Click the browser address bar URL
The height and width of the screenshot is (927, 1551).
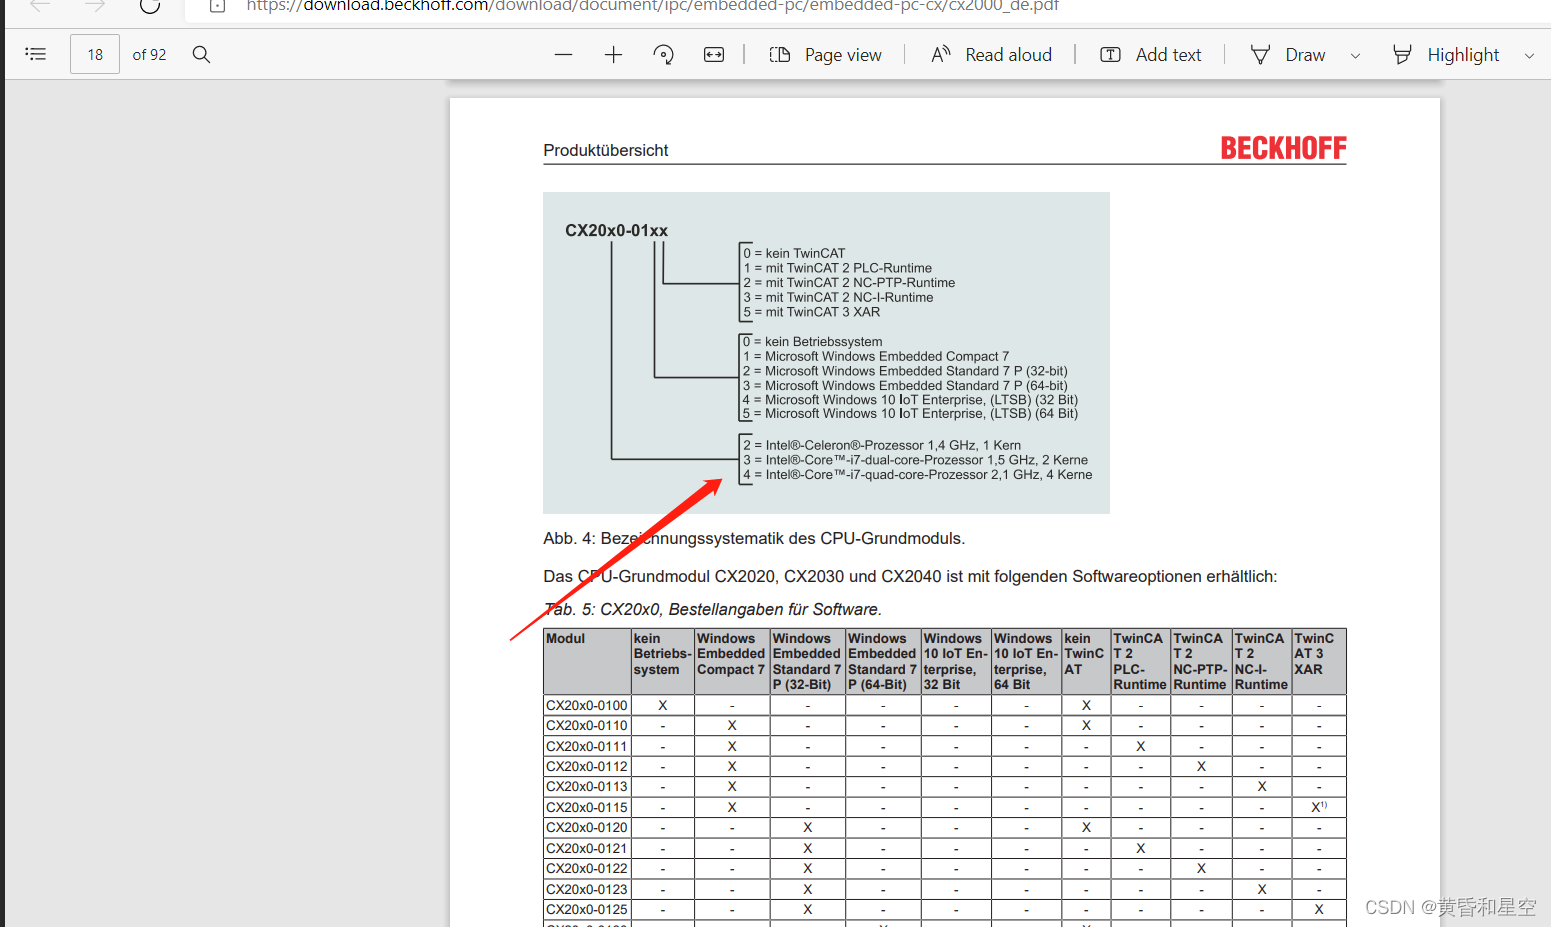pos(652,6)
